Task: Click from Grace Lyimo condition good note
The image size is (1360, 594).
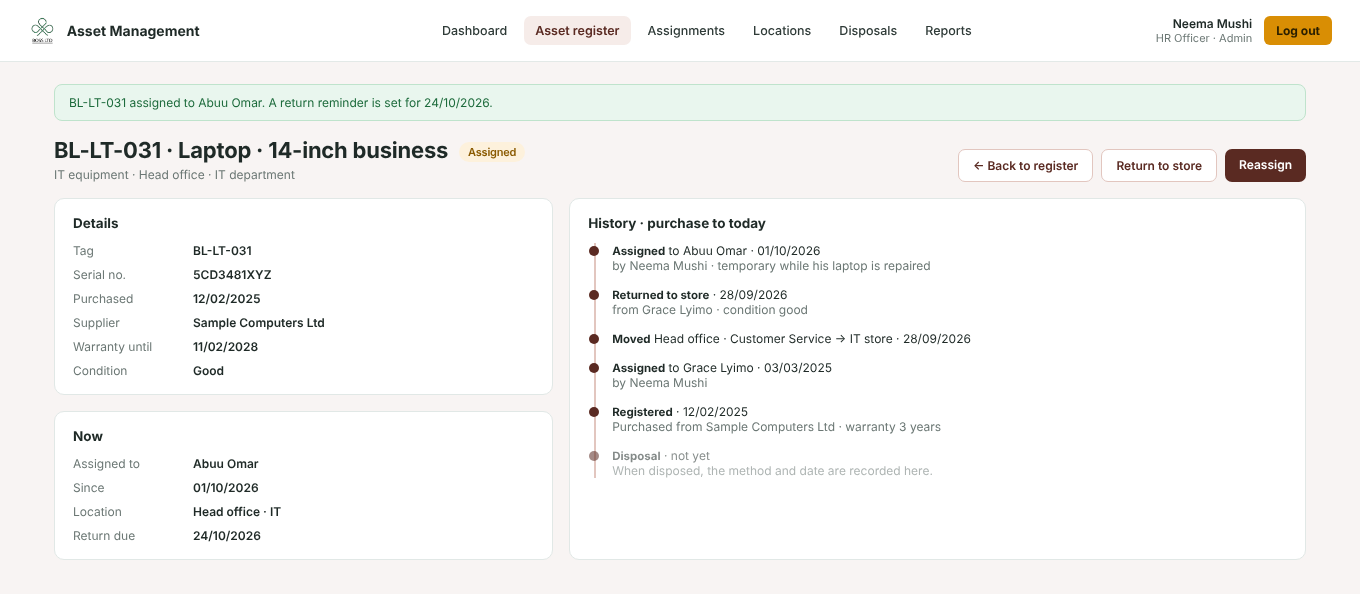Action: 710,310
